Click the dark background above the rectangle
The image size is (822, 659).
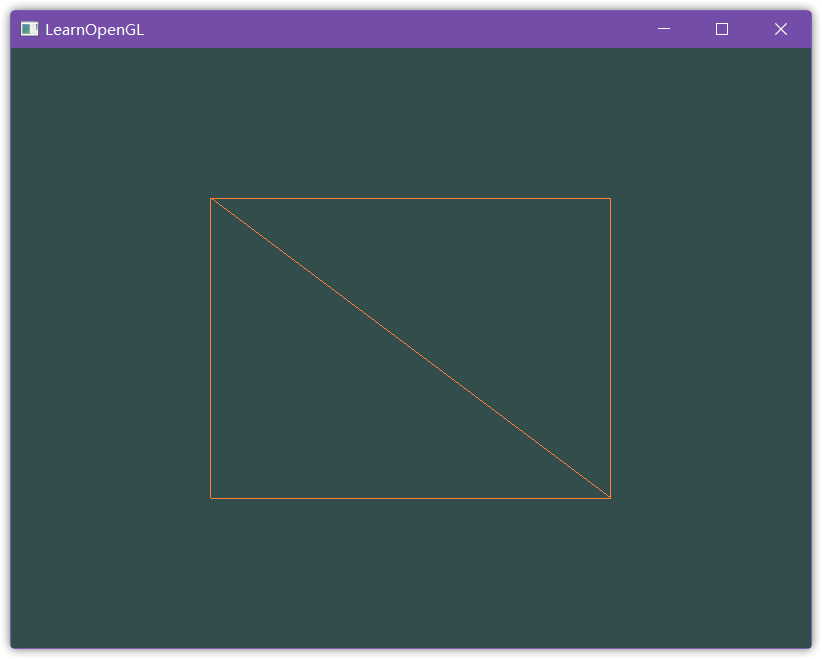410,120
